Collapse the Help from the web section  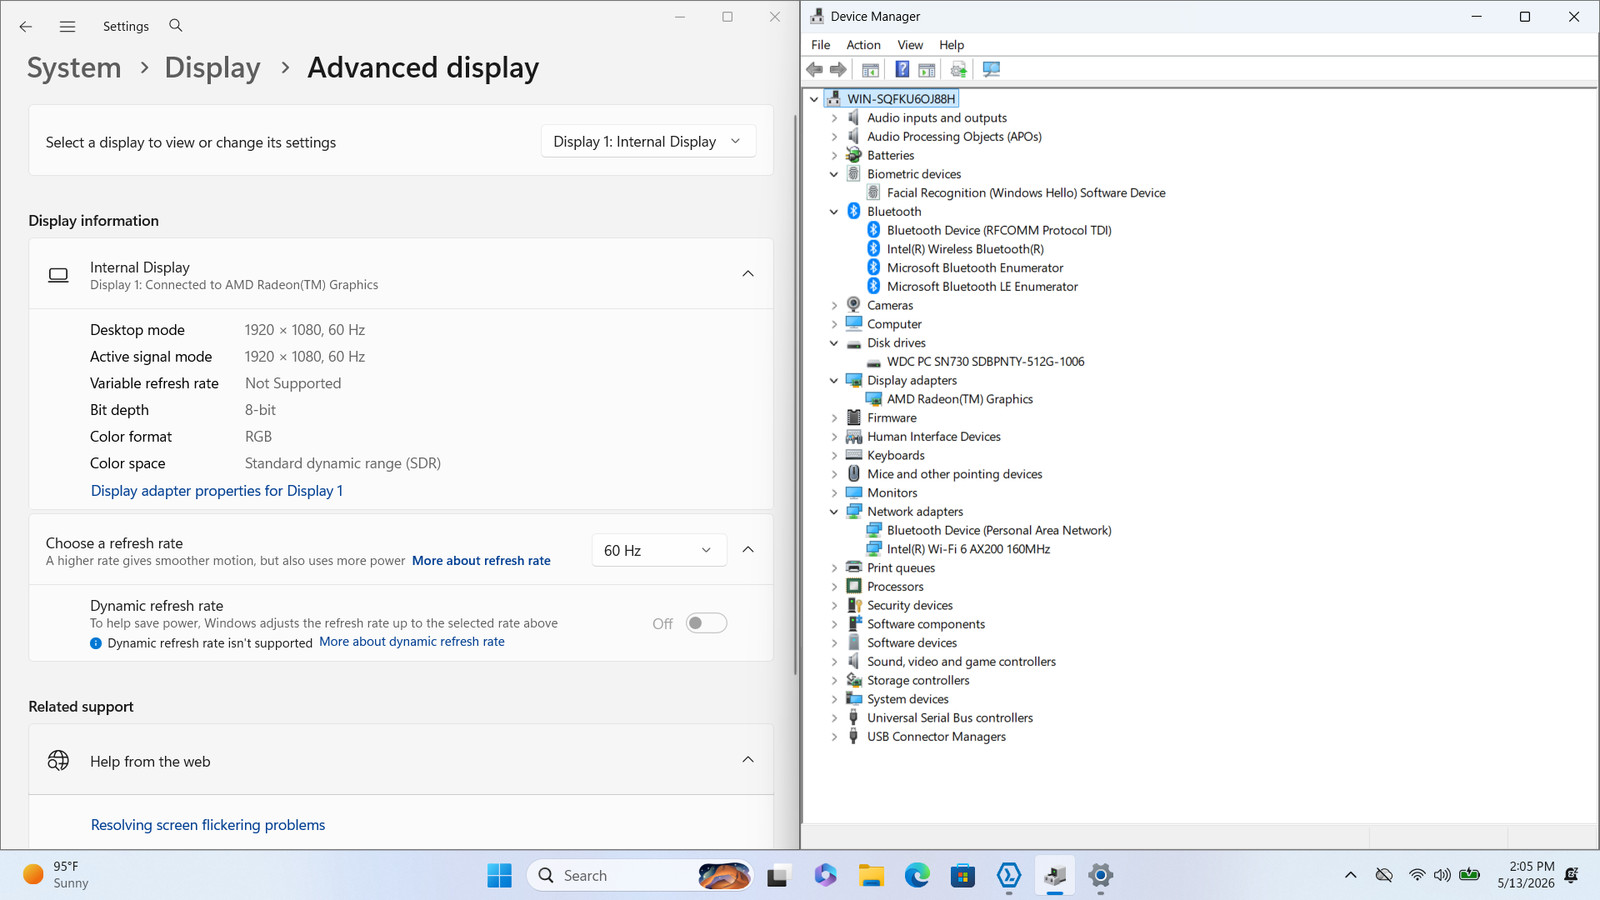tap(748, 760)
